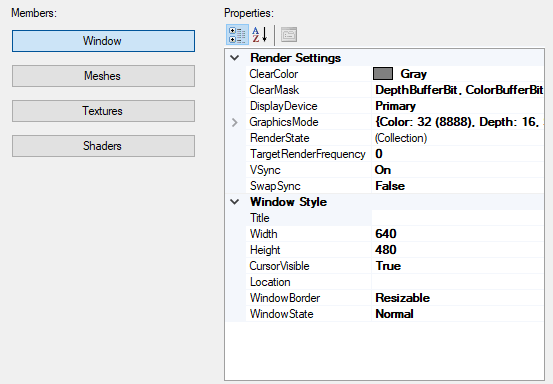The image size is (553, 384).
Task: Open the Textures member
Action: 103,111
